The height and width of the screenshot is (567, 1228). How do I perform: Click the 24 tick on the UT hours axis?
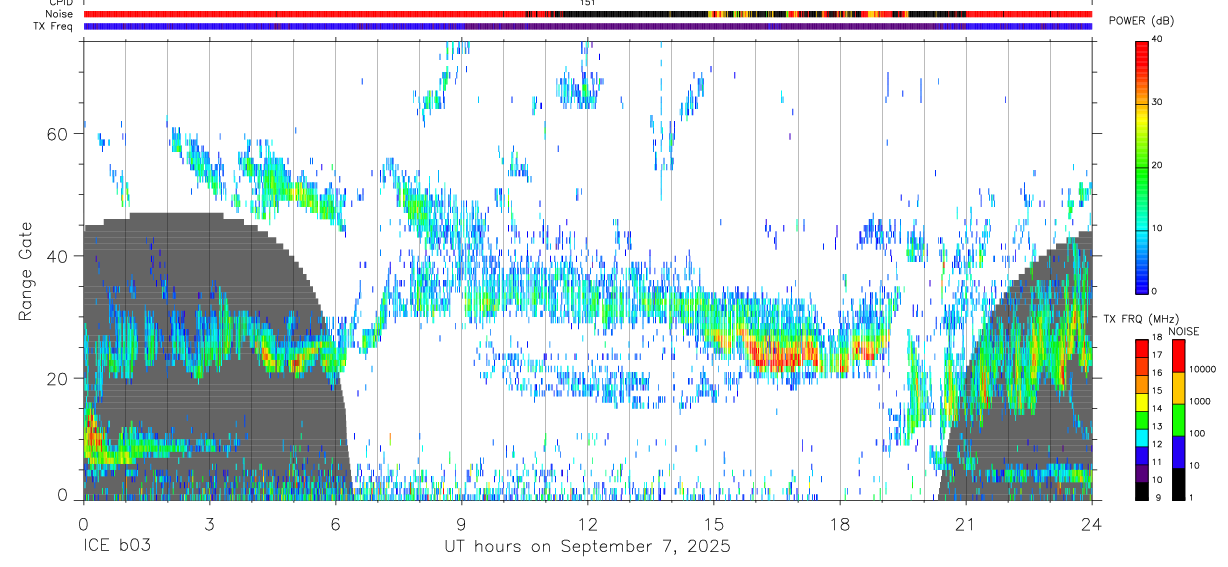click(x=1091, y=523)
